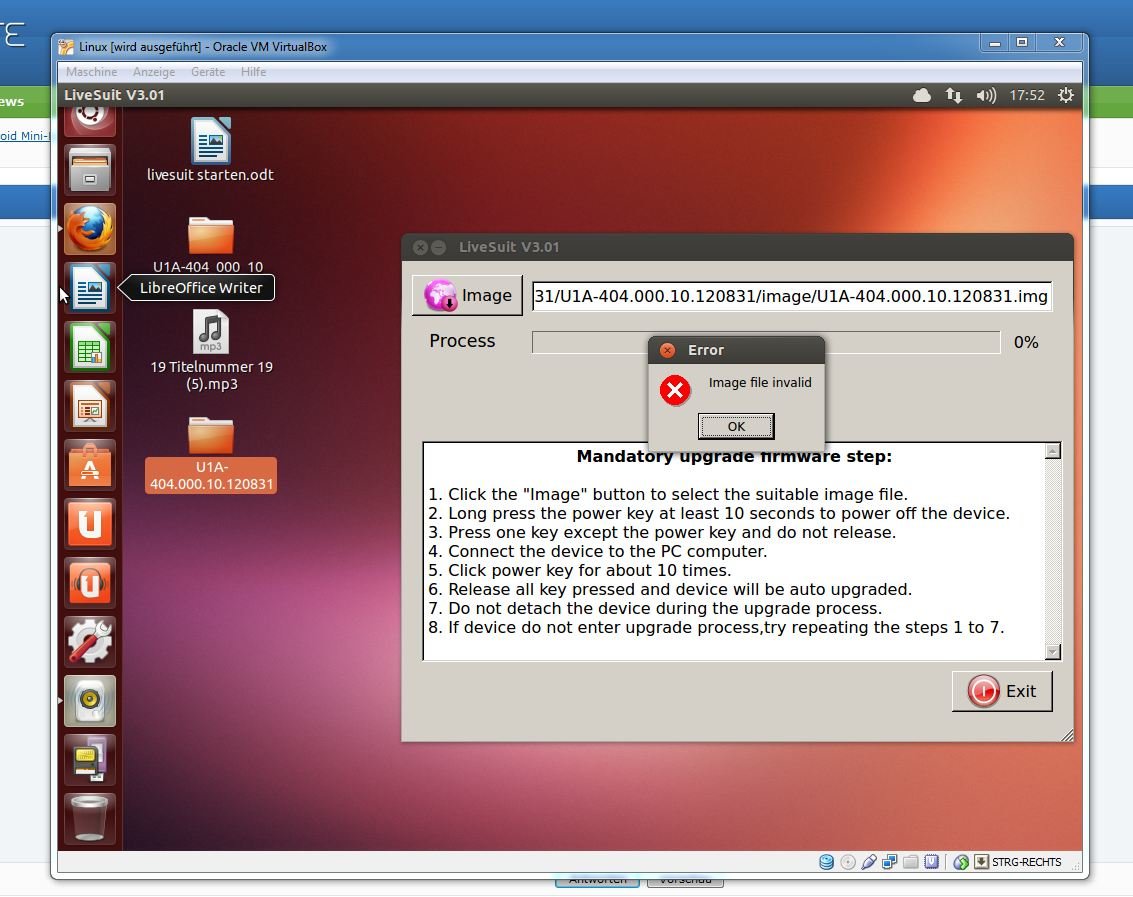Screen dimensions: 1133x897
Task: Open System Settings wrench and gear icon
Action: pos(90,642)
